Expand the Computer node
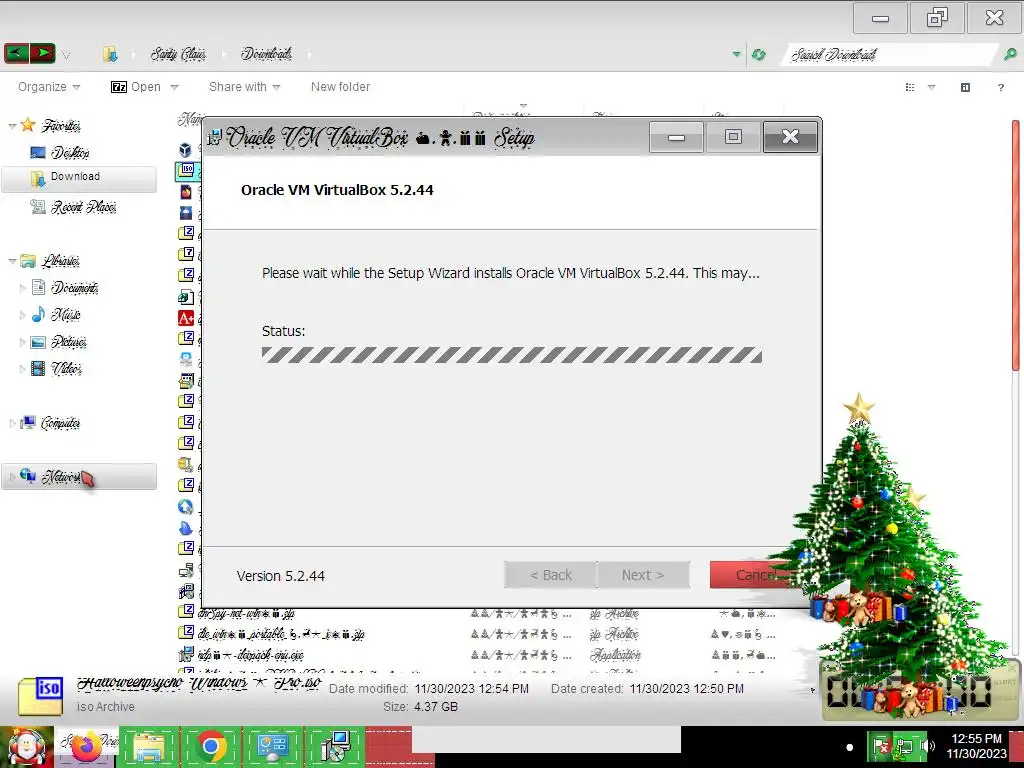1024x768 pixels. coord(12,423)
